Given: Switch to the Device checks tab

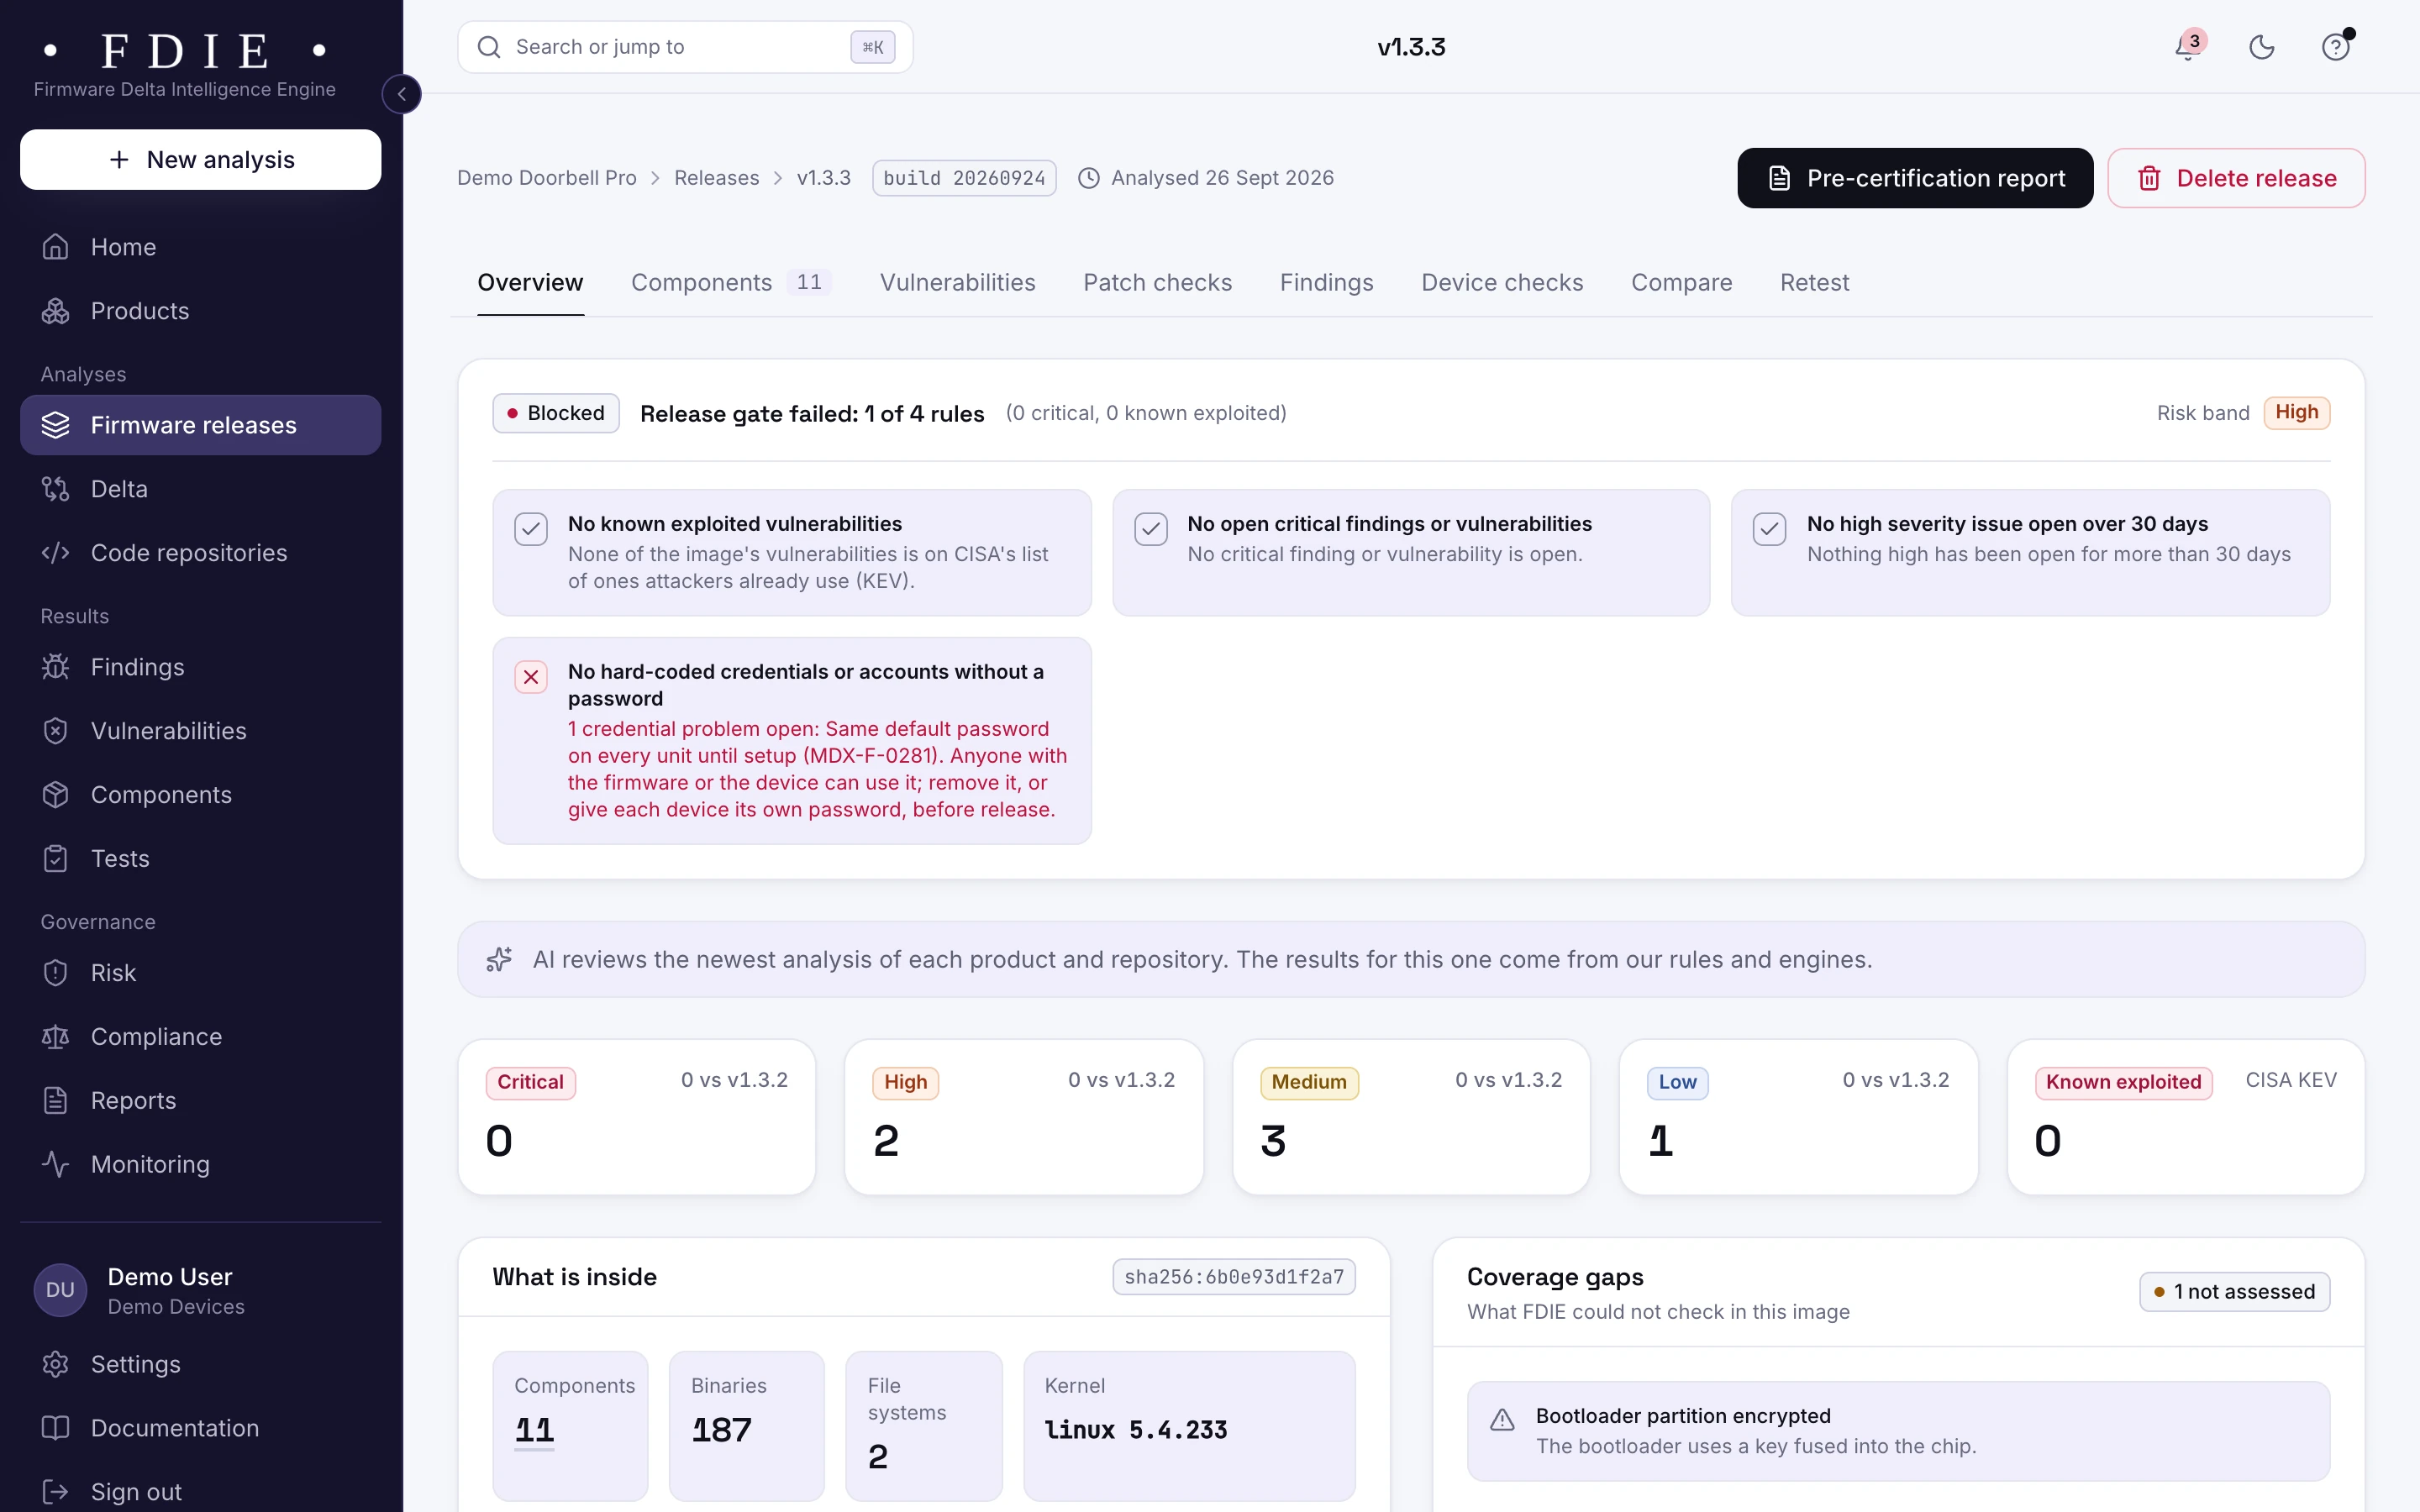Looking at the screenshot, I should [1502, 283].
